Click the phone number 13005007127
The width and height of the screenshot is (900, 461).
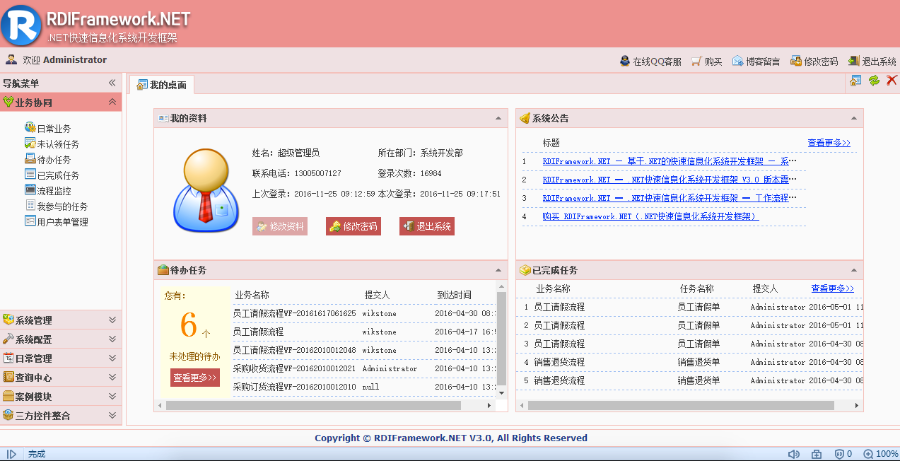pyautogui.click(x=317, y=173)
